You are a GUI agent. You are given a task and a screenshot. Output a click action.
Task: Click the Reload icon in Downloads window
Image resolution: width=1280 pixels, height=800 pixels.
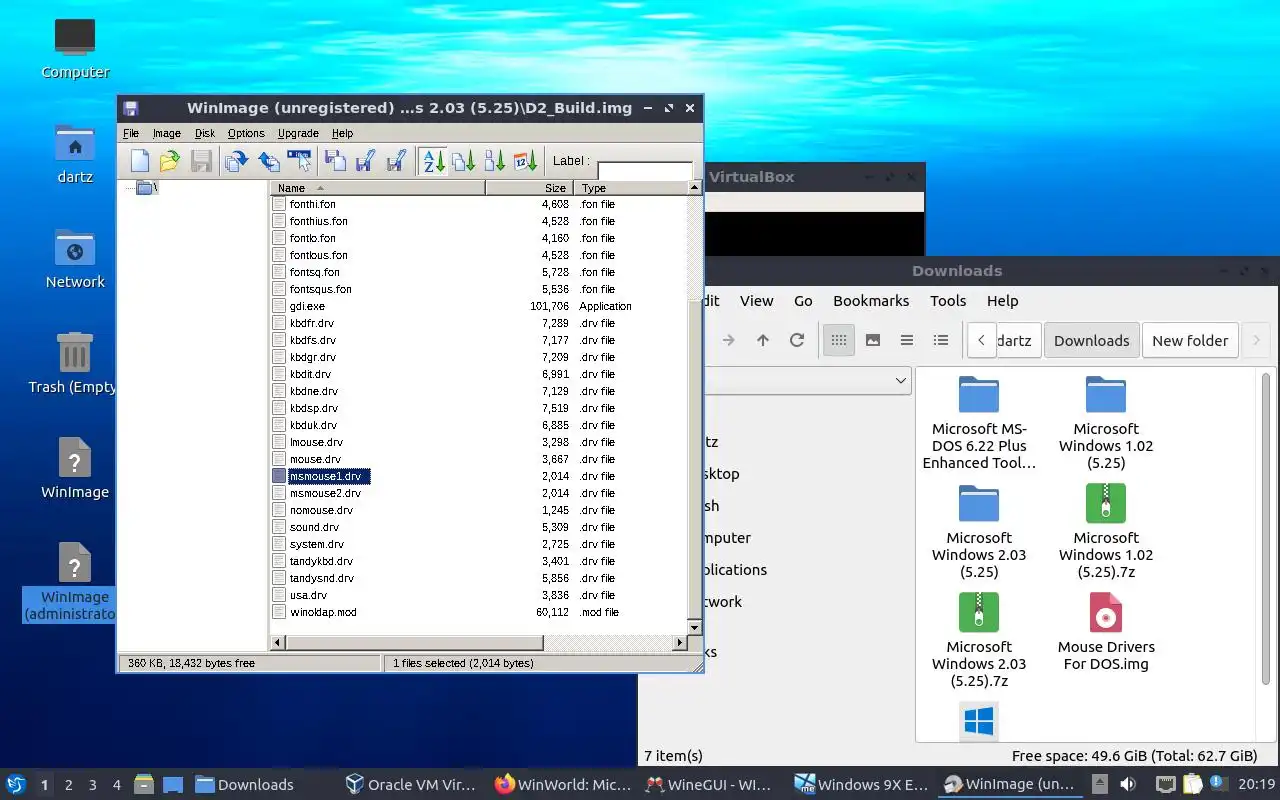[797, 340]
